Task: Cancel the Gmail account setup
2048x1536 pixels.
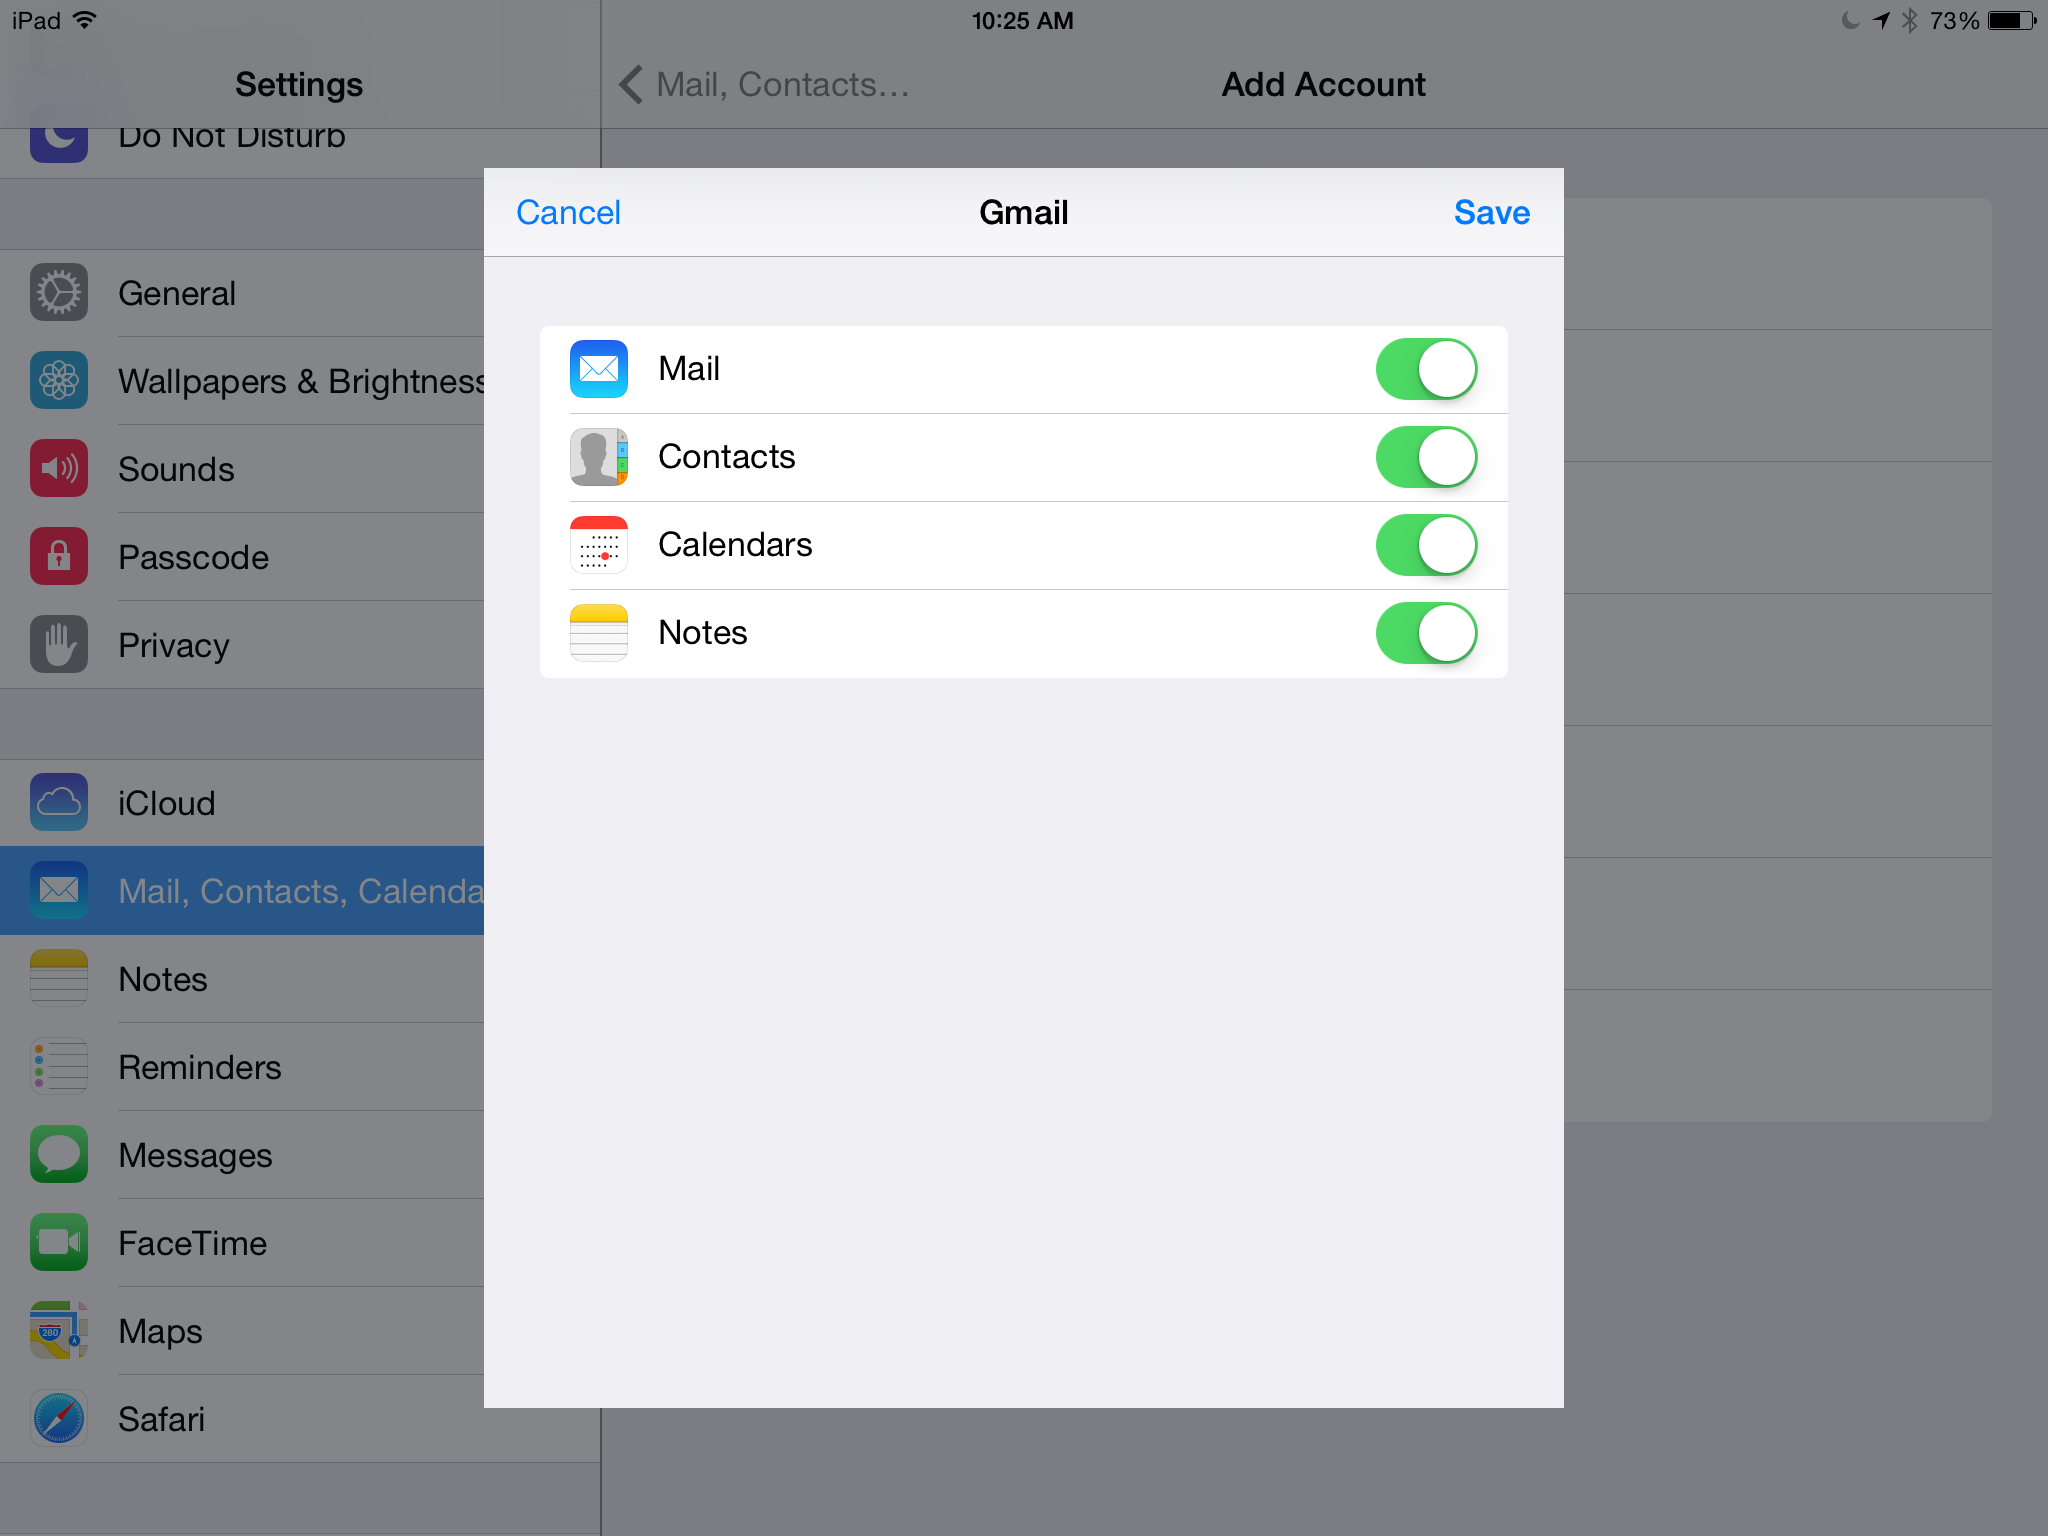Action: [568, 212]
